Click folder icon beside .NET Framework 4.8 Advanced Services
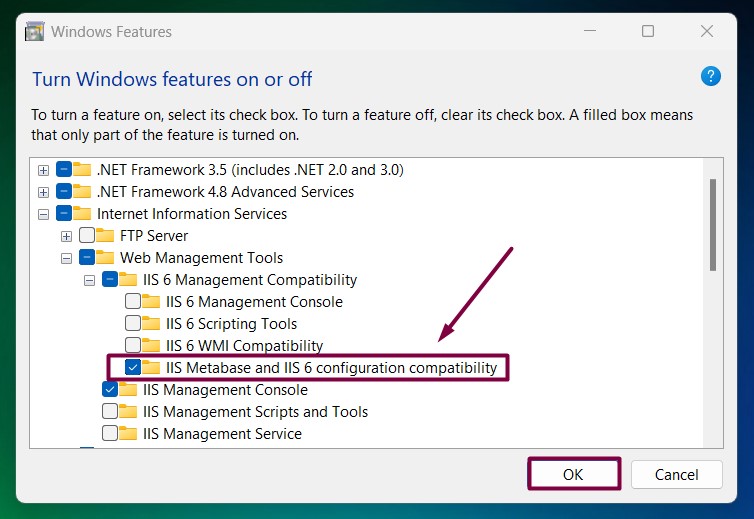The height and width of the screenshot is (519, 754). tap(82, 191)
